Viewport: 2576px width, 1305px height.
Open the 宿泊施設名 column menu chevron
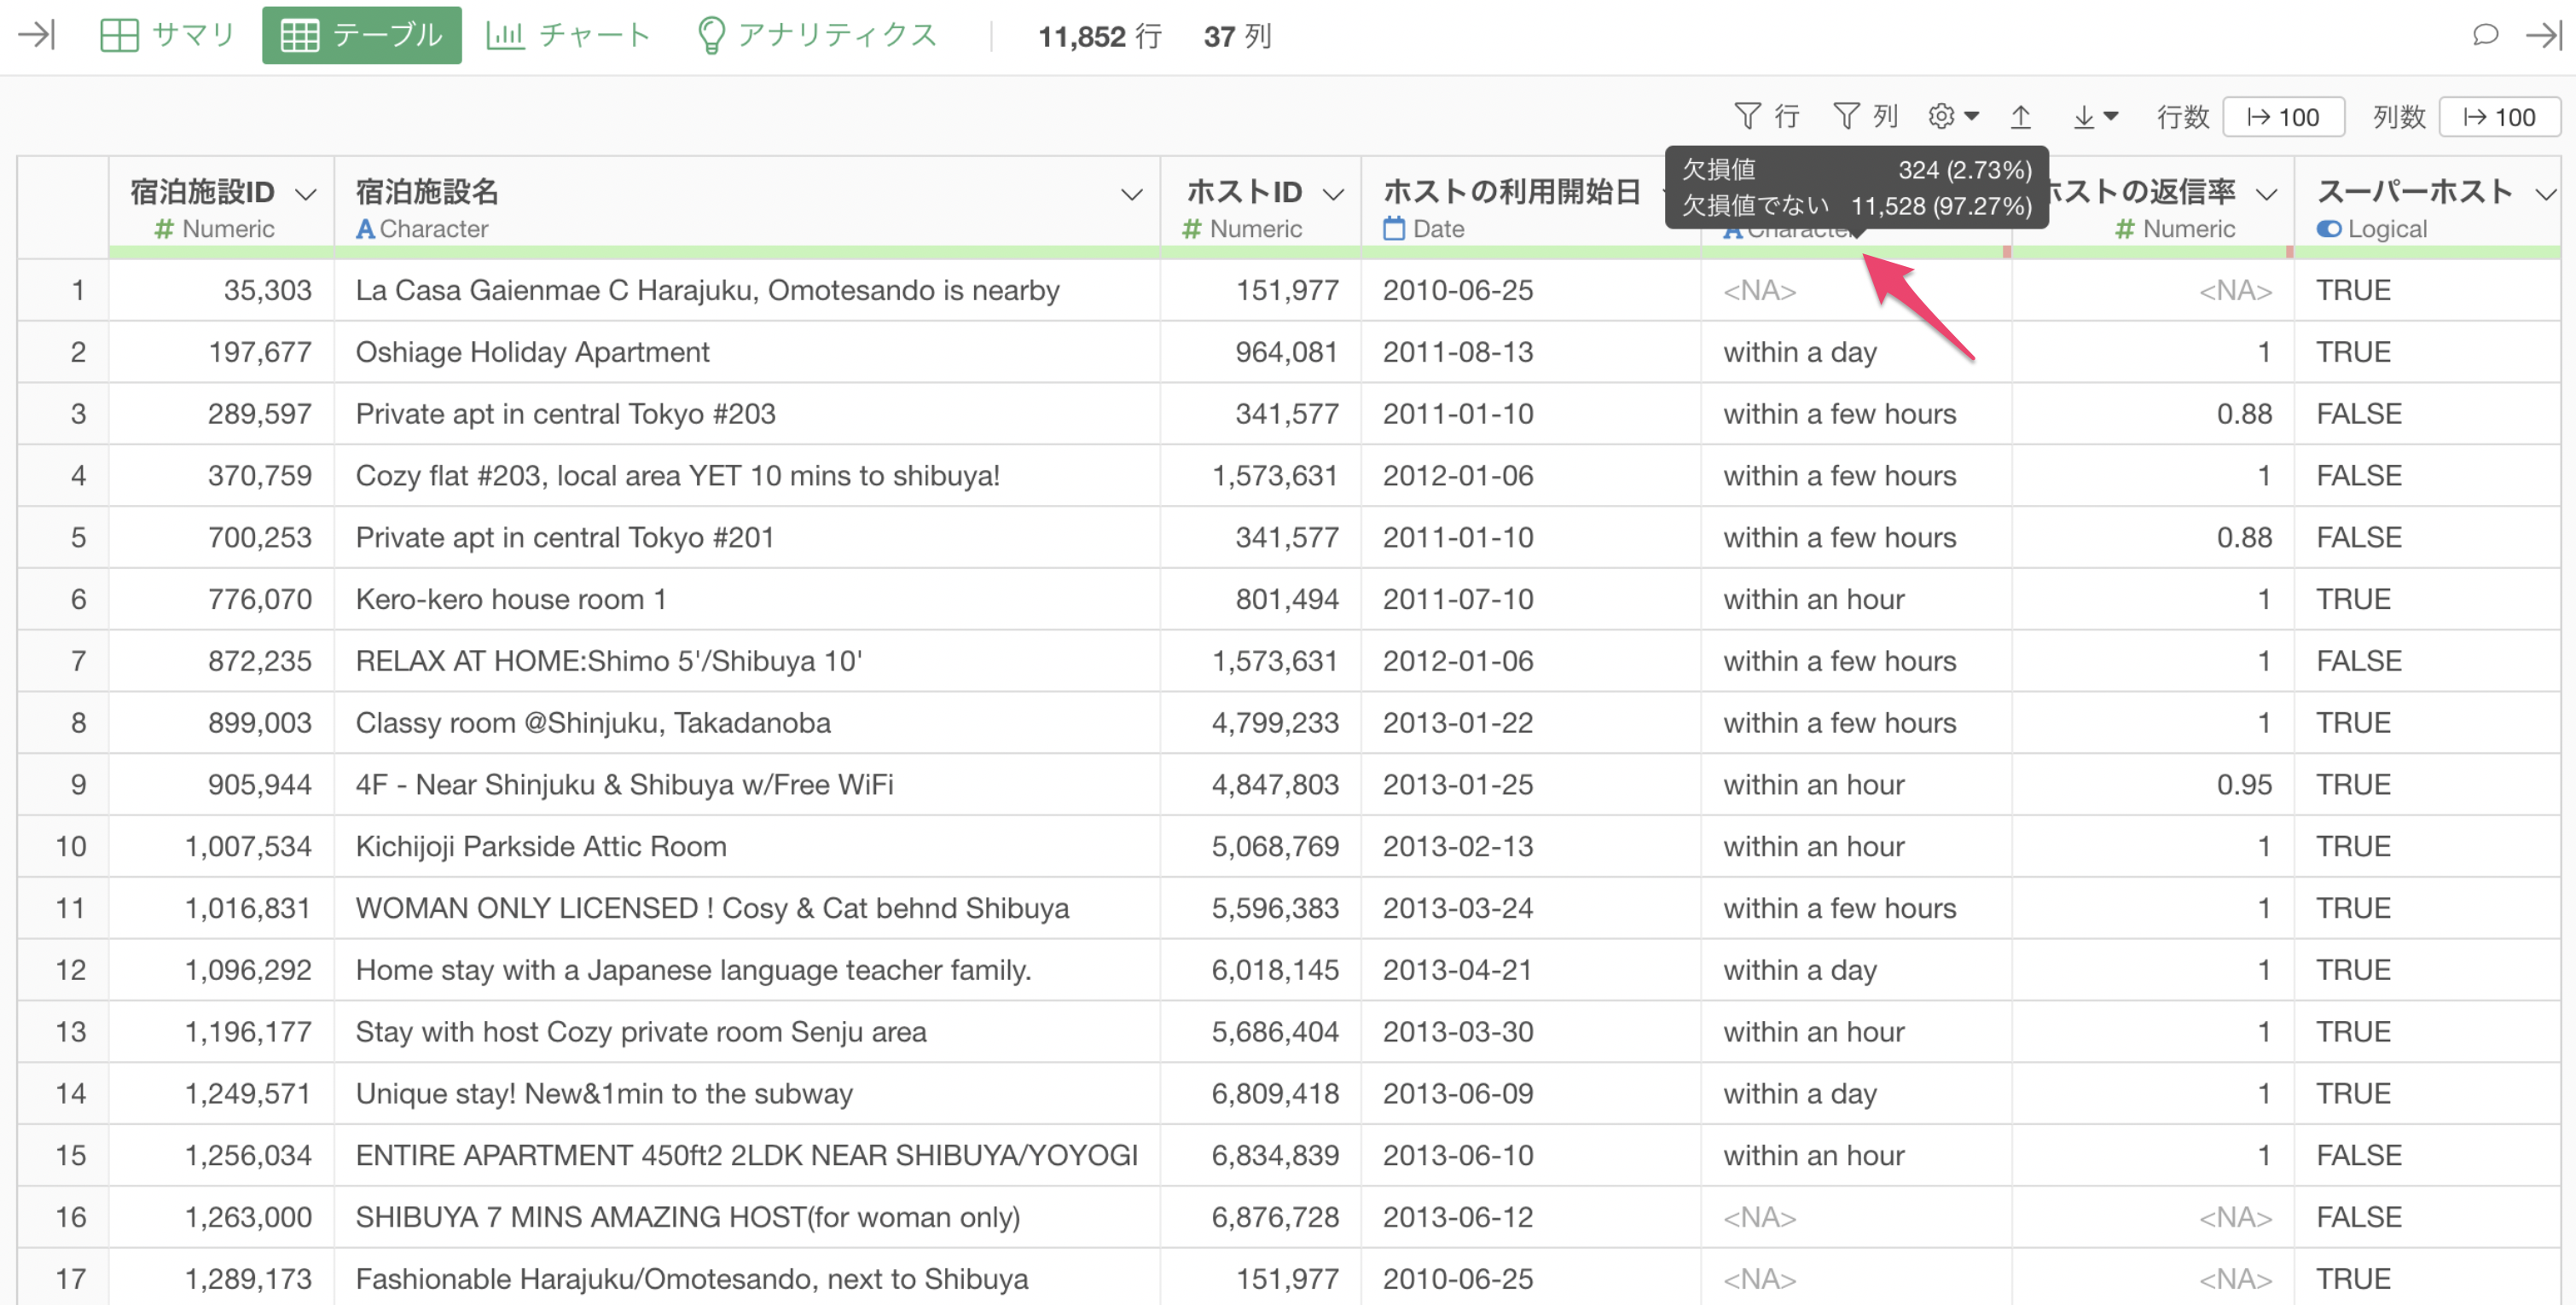1131,193
